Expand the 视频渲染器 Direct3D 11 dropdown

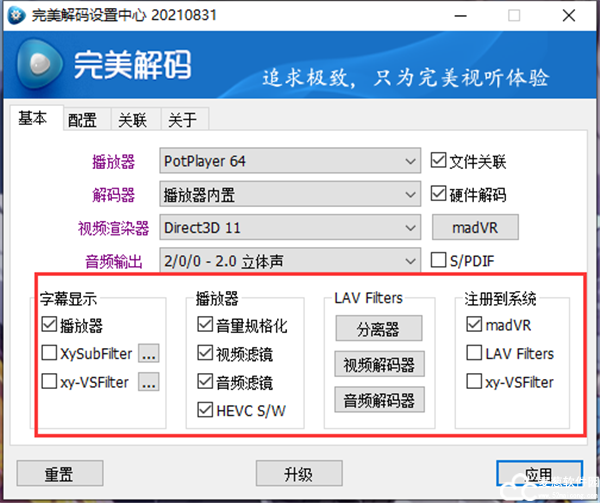click(x=290, y=228)
